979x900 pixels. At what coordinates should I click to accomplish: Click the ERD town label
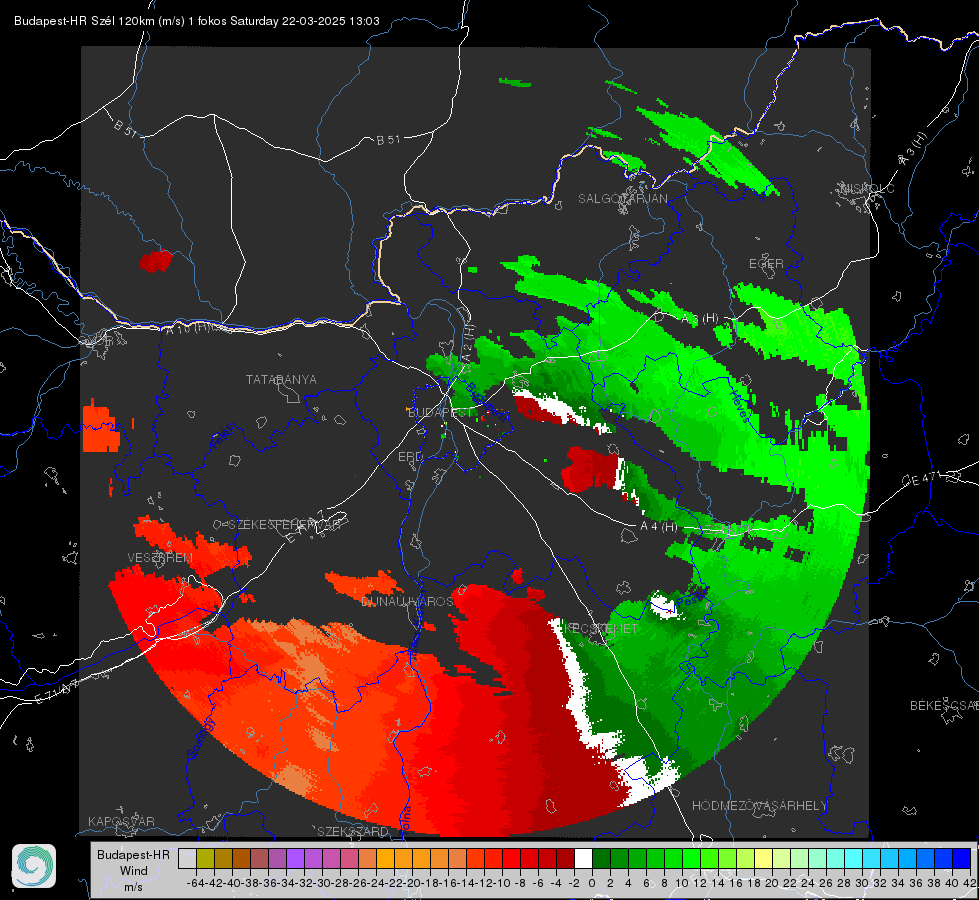pyautogui.click(x=410, y=457)
